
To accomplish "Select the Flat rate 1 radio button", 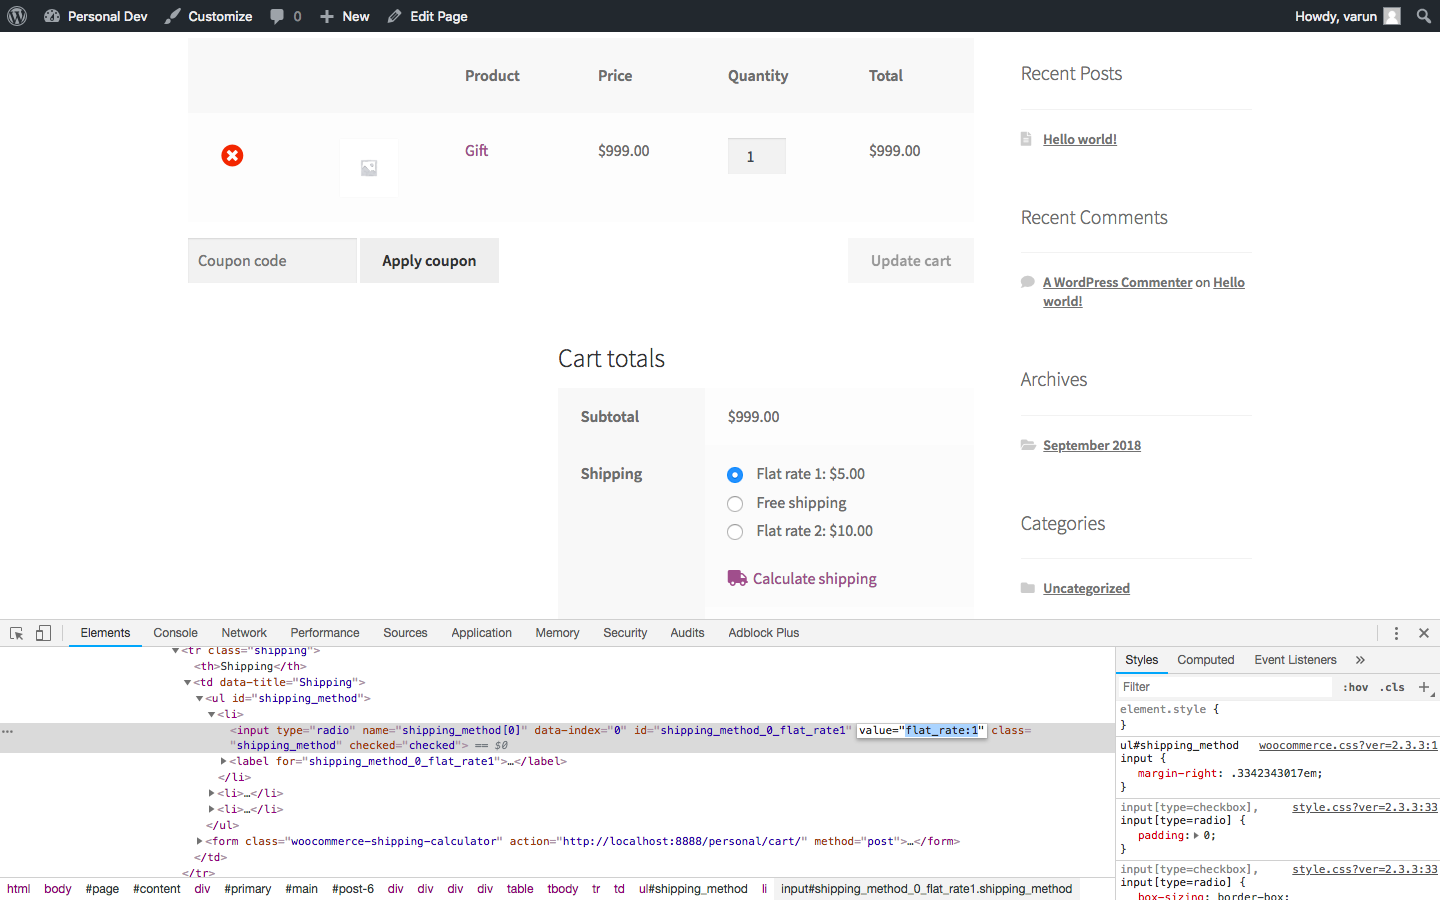I will coord(735,475).
